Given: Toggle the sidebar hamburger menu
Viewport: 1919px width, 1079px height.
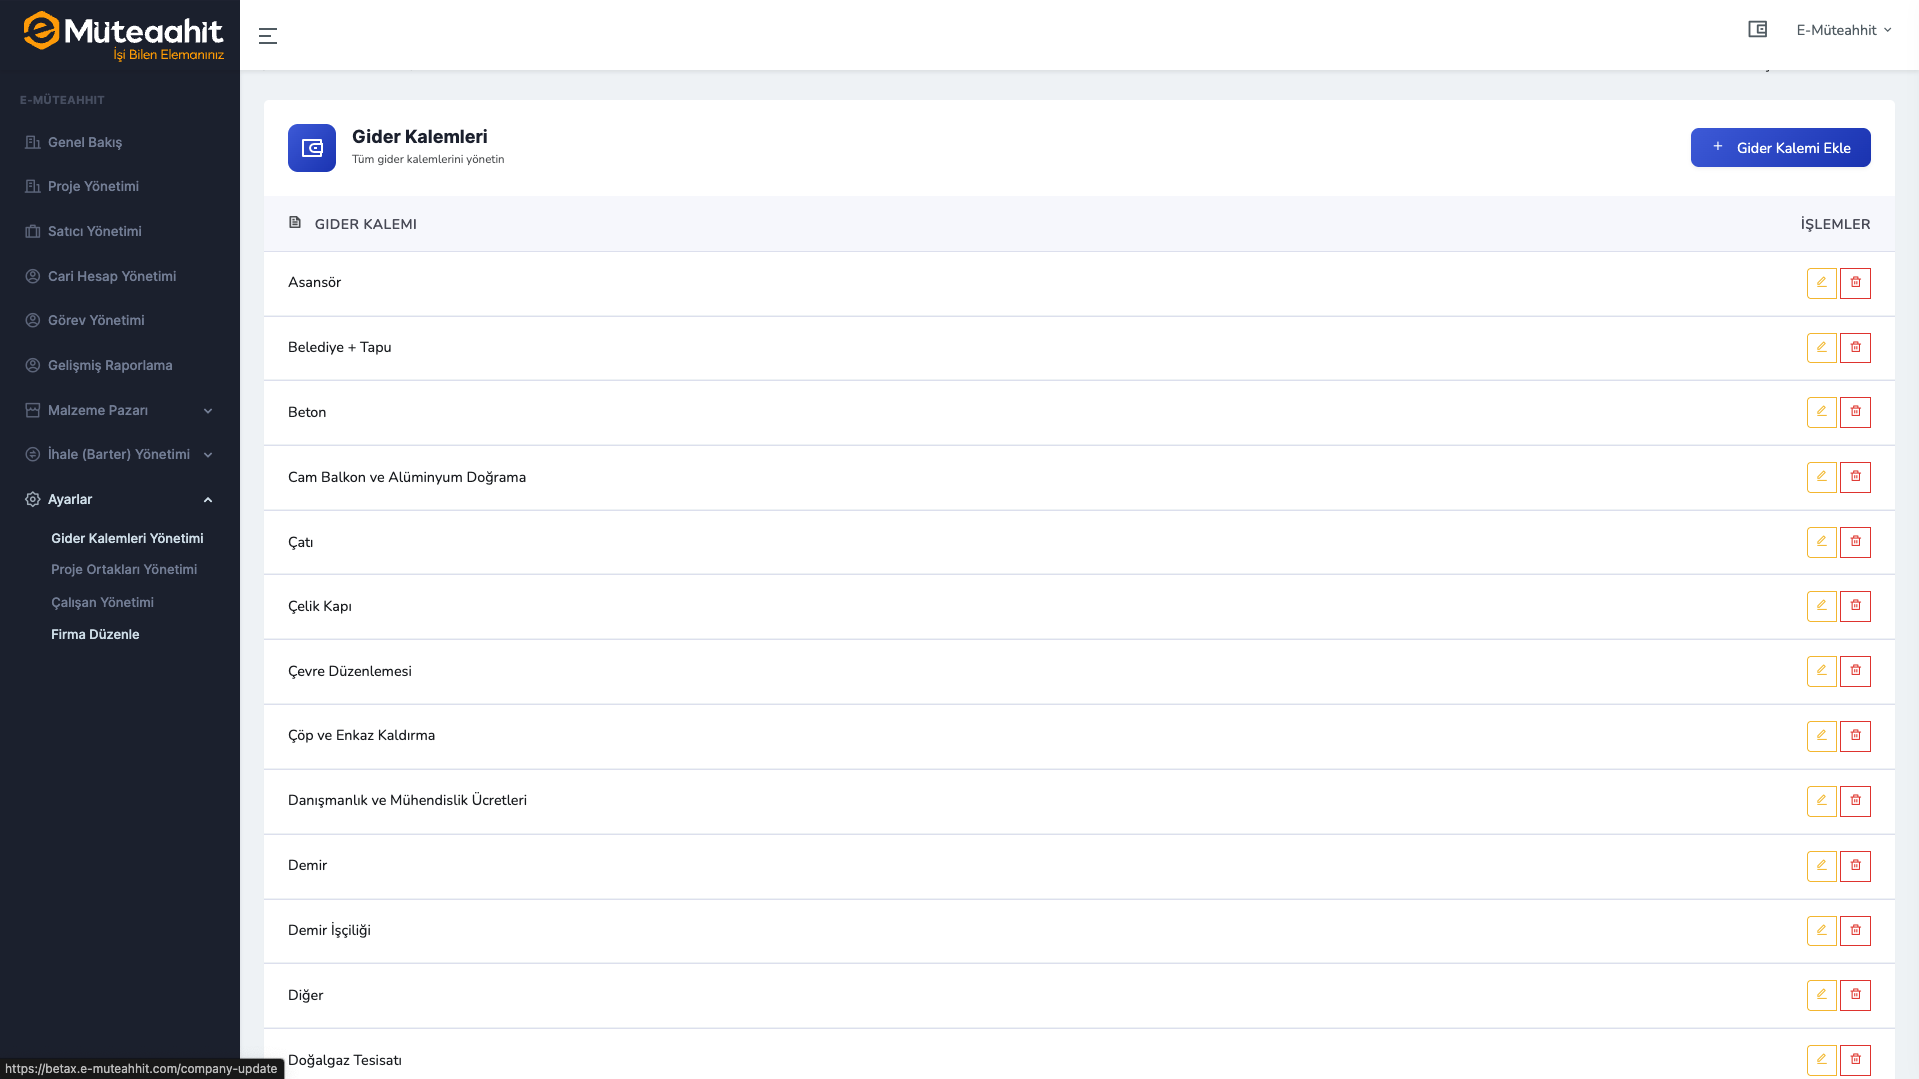Looking at the screenshot, I should 267,36.
